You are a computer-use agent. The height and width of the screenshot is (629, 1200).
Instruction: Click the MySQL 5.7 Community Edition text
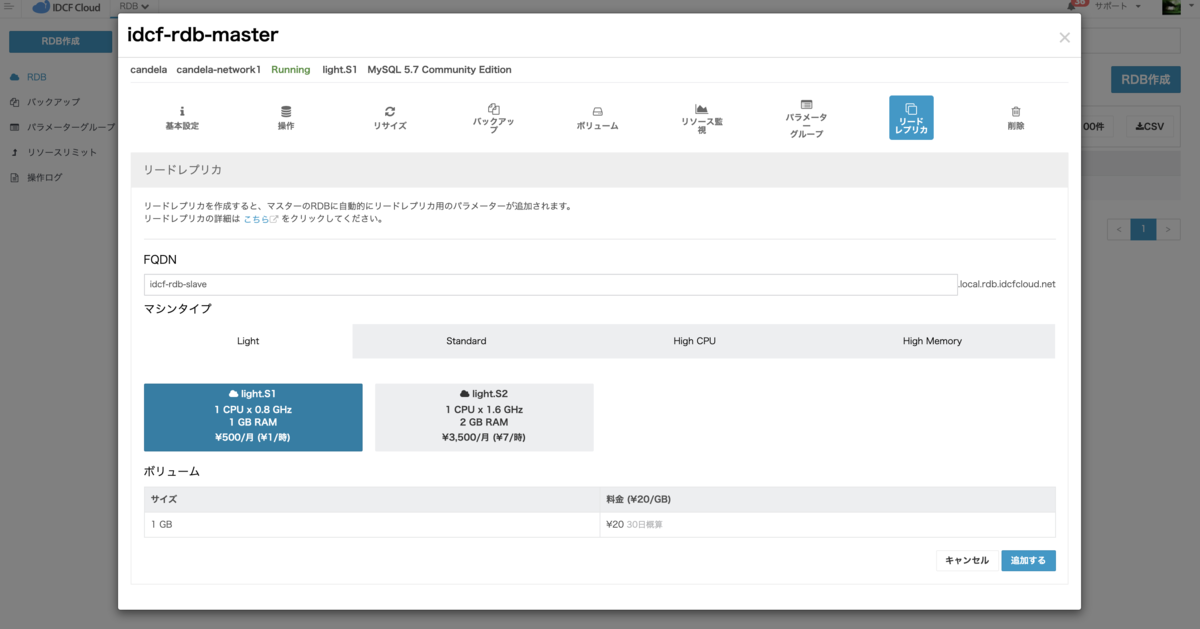(439, 70)
